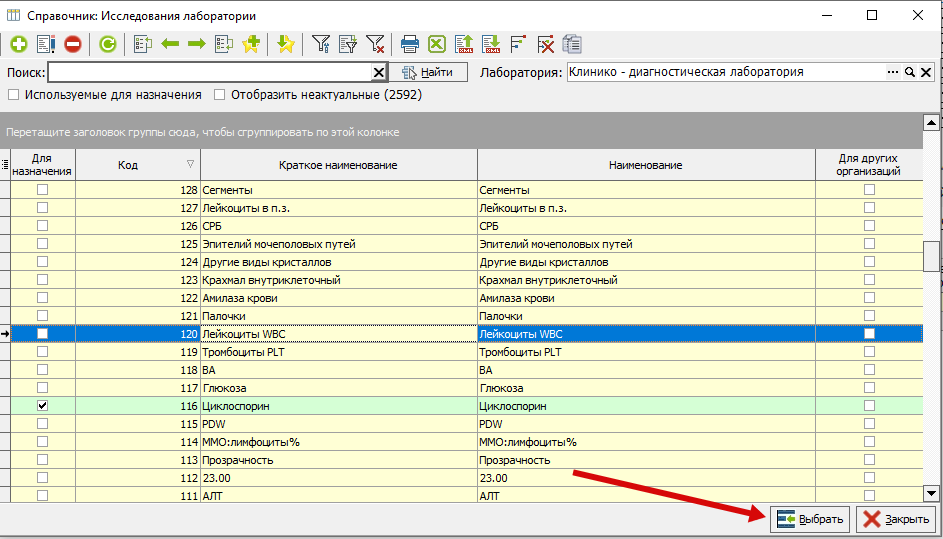
Task: Open filter settings funnel icon
Action: [x=321, y=44]
